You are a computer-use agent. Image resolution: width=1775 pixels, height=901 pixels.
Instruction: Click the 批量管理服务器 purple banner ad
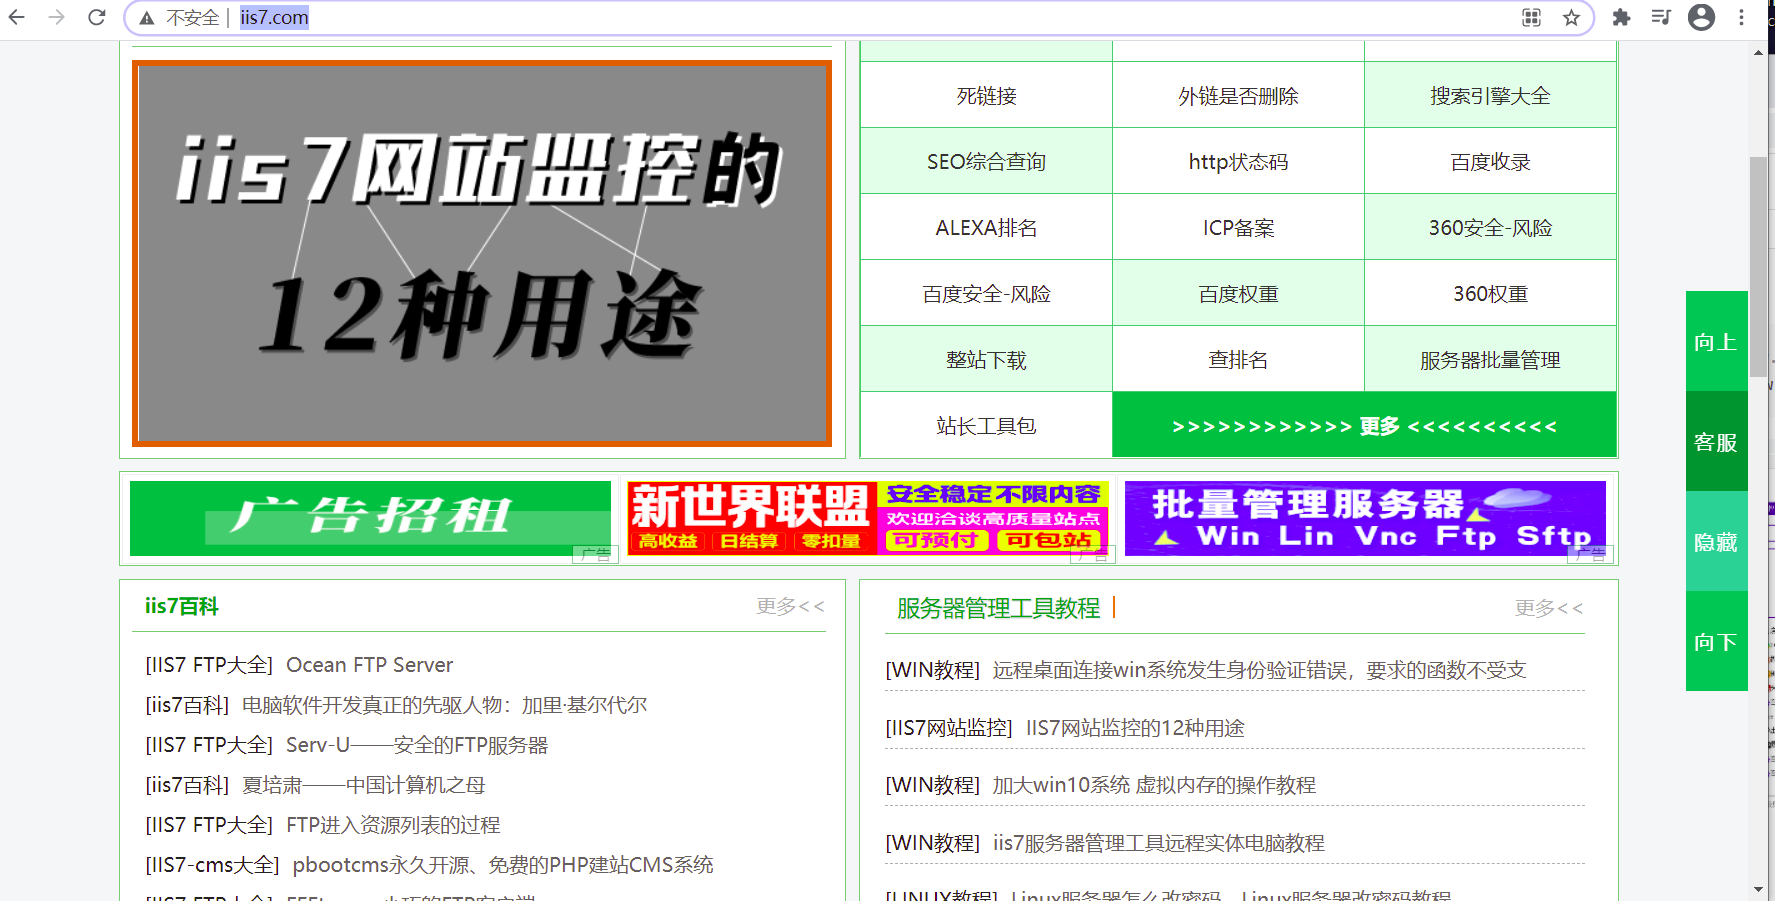pos(1365,518)
